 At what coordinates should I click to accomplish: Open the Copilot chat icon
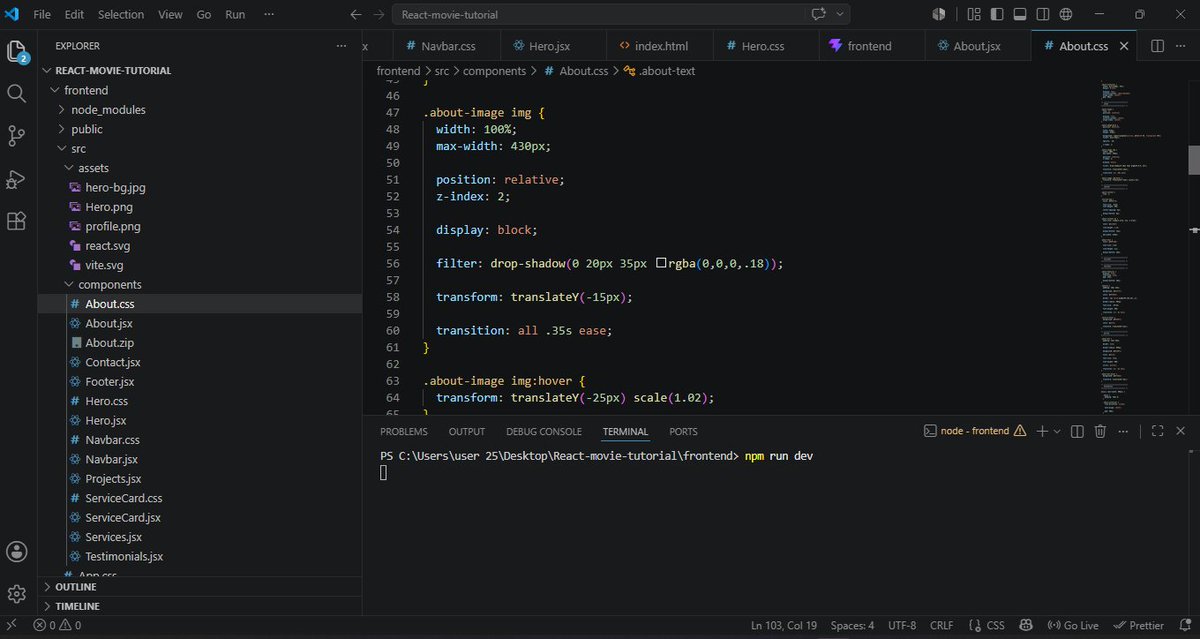(819, 14)
